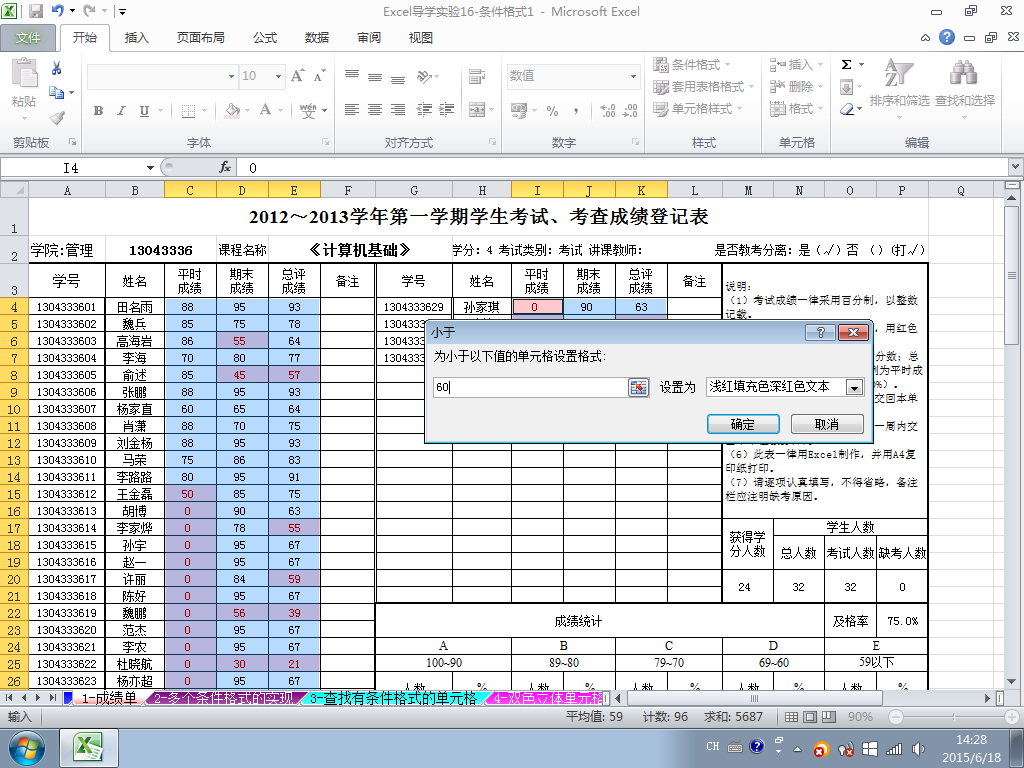Toggle Center alignment
The image size is (1024, 768).
(x=375, y=110)
